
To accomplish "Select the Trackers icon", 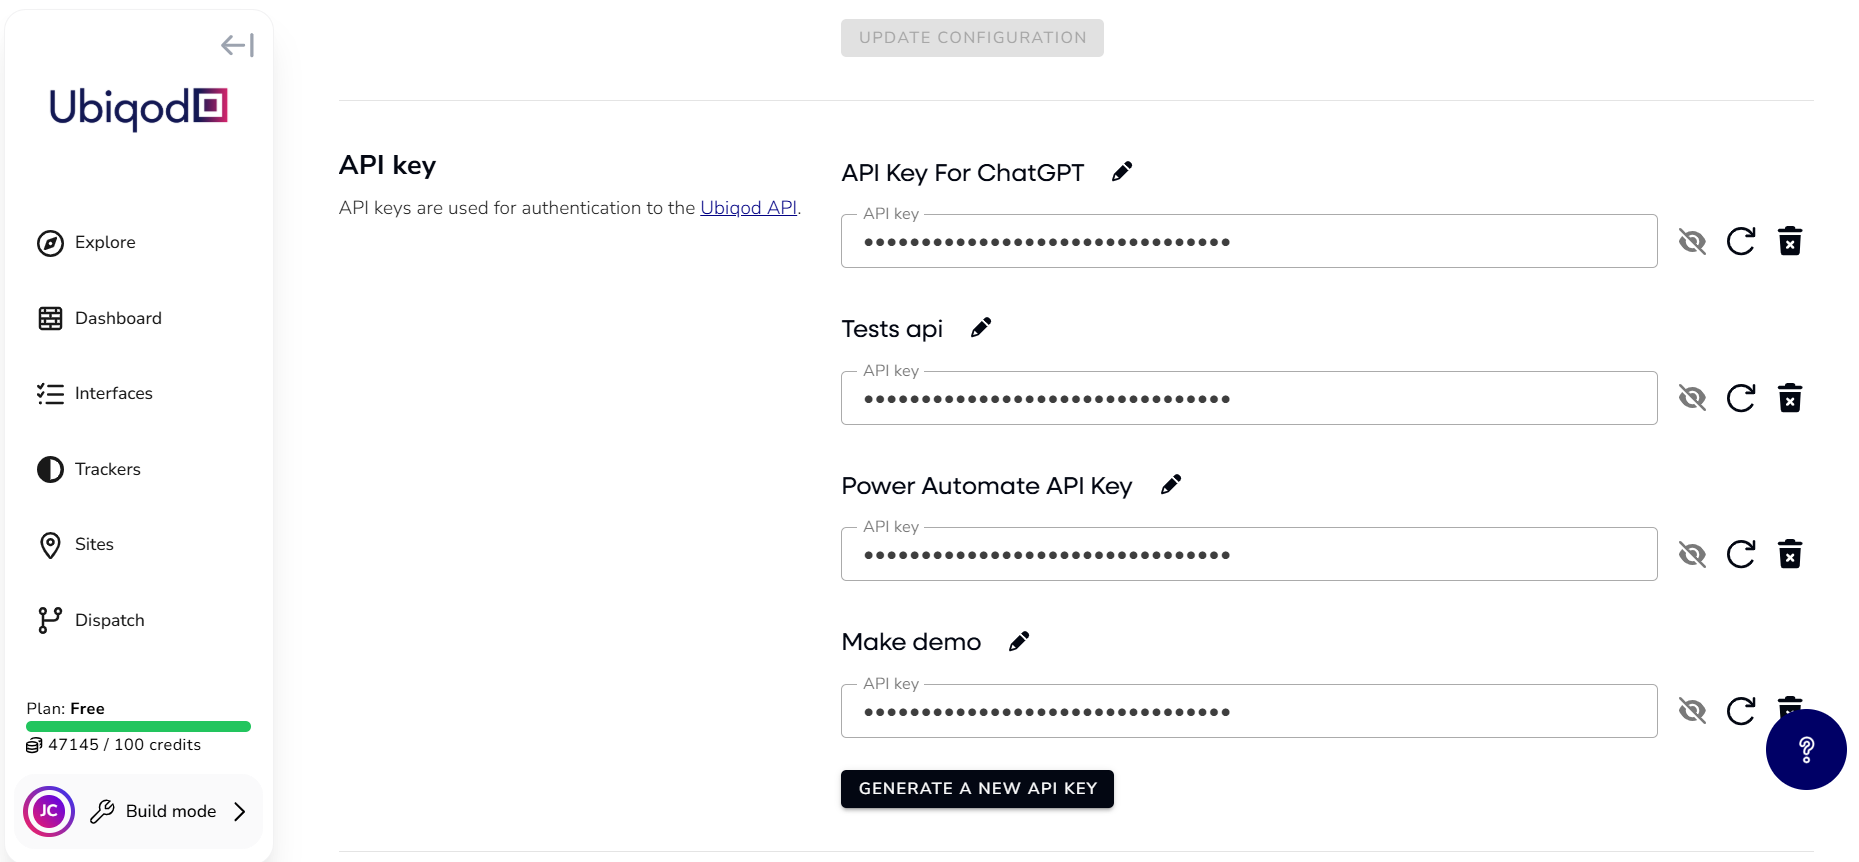I will pos(51,469).
